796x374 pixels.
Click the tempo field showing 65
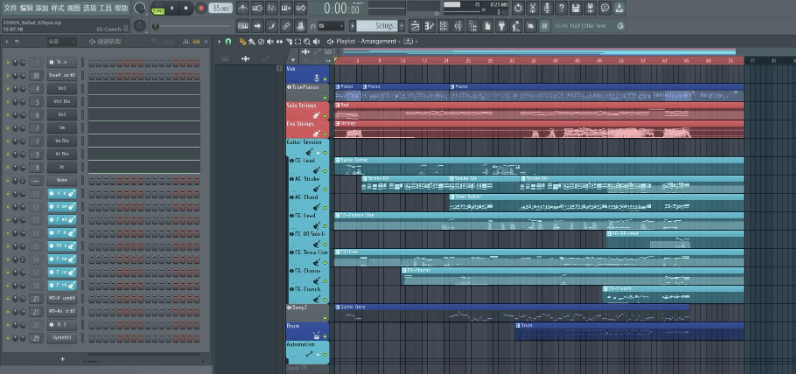220,8
